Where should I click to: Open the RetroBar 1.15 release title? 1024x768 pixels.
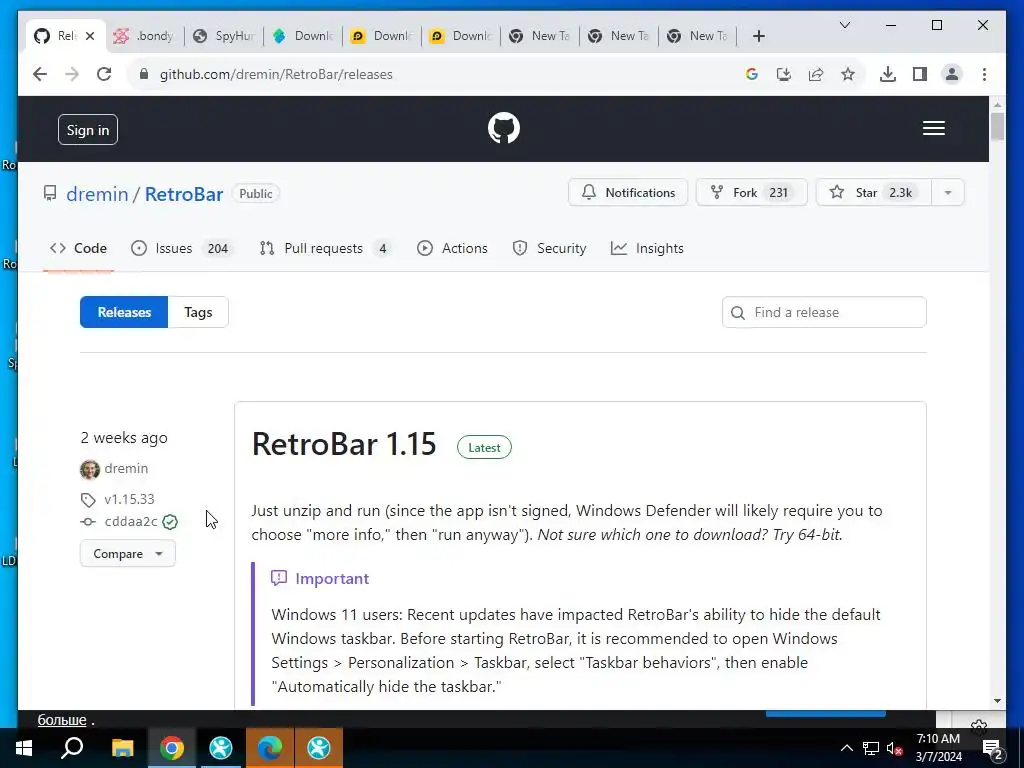[x=344, y=444]
